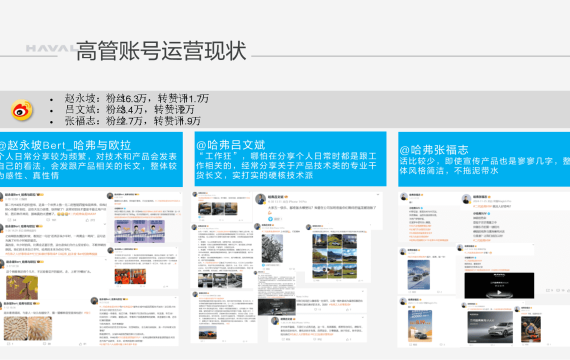Open the three cartoon characters poster image
The height and width of the screenshot is (360, 570).
(x=140, y=231)
